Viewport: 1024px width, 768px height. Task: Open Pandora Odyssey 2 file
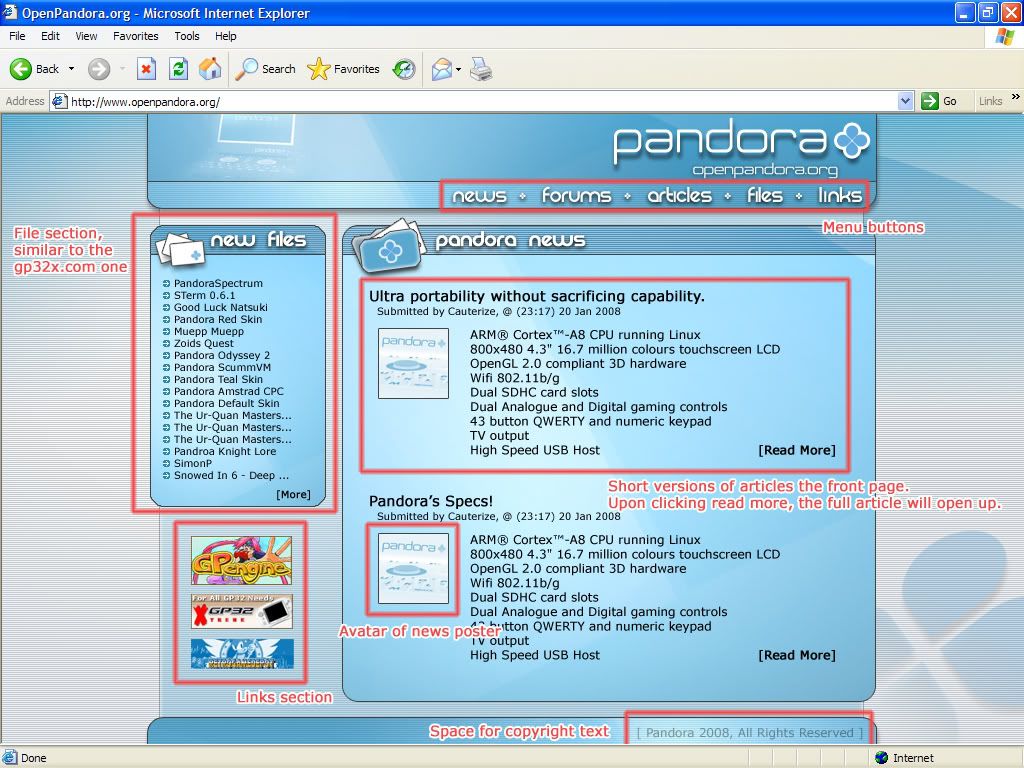221,355
